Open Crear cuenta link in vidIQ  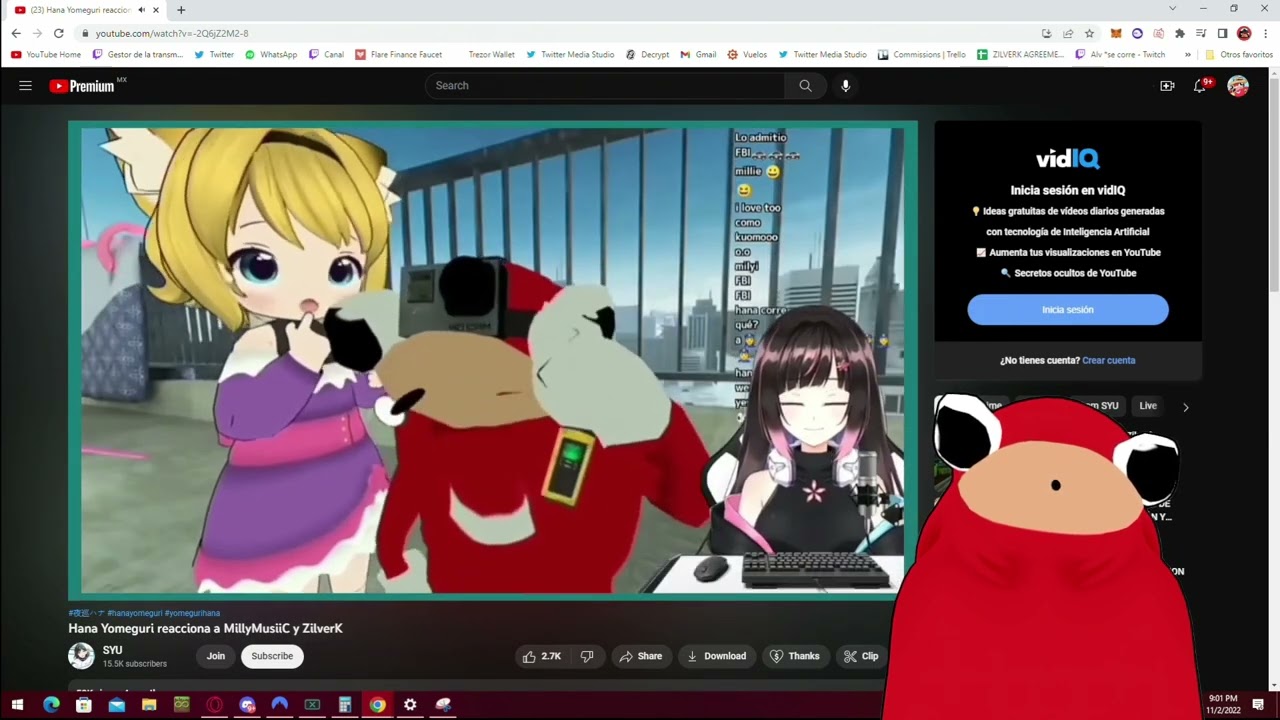(1109, 360)
